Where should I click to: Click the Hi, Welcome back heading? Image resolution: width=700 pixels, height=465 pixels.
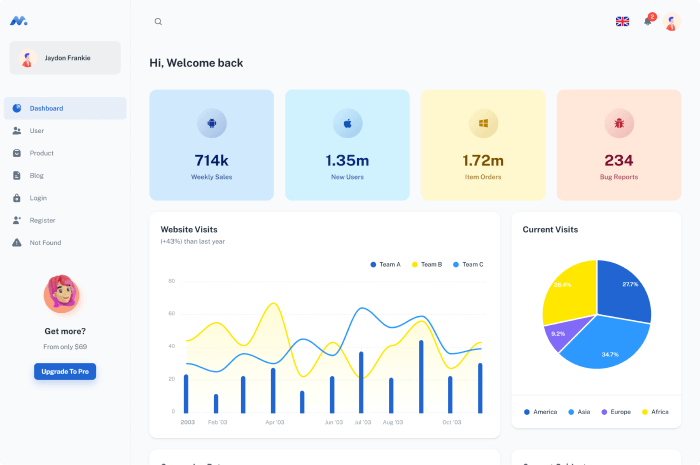pos(196,63)
